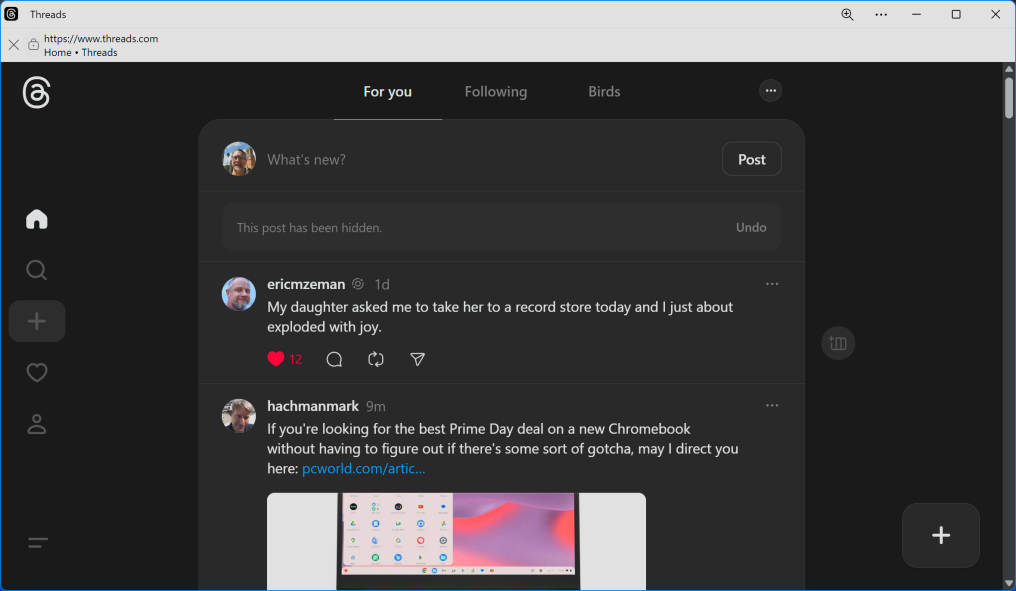Expand the feed options menu beside the Birds tab
This screenshot has width=1016, height=591.
[770, 91]
